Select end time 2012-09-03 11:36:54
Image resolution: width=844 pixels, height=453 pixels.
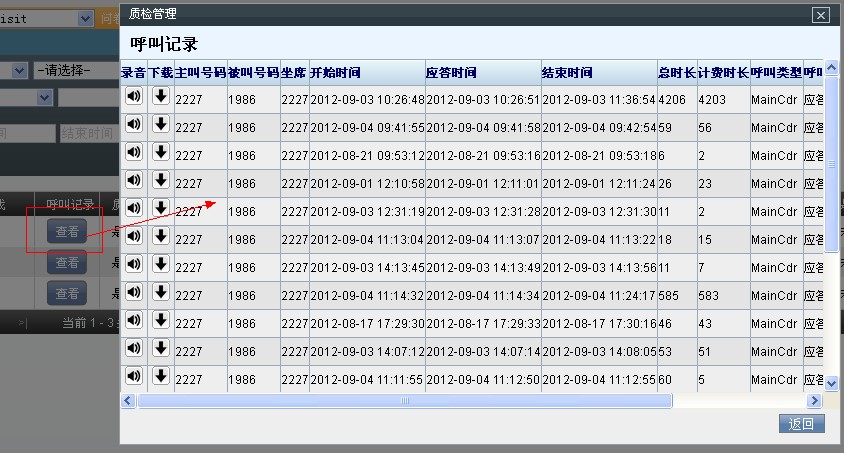tap(599, 100)
